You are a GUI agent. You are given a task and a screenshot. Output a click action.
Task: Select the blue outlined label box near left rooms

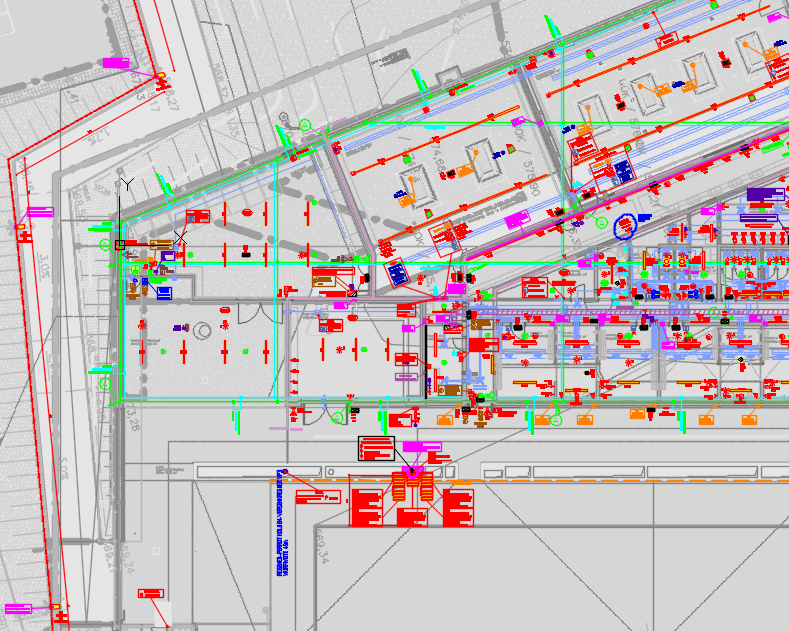coord(164,293)
